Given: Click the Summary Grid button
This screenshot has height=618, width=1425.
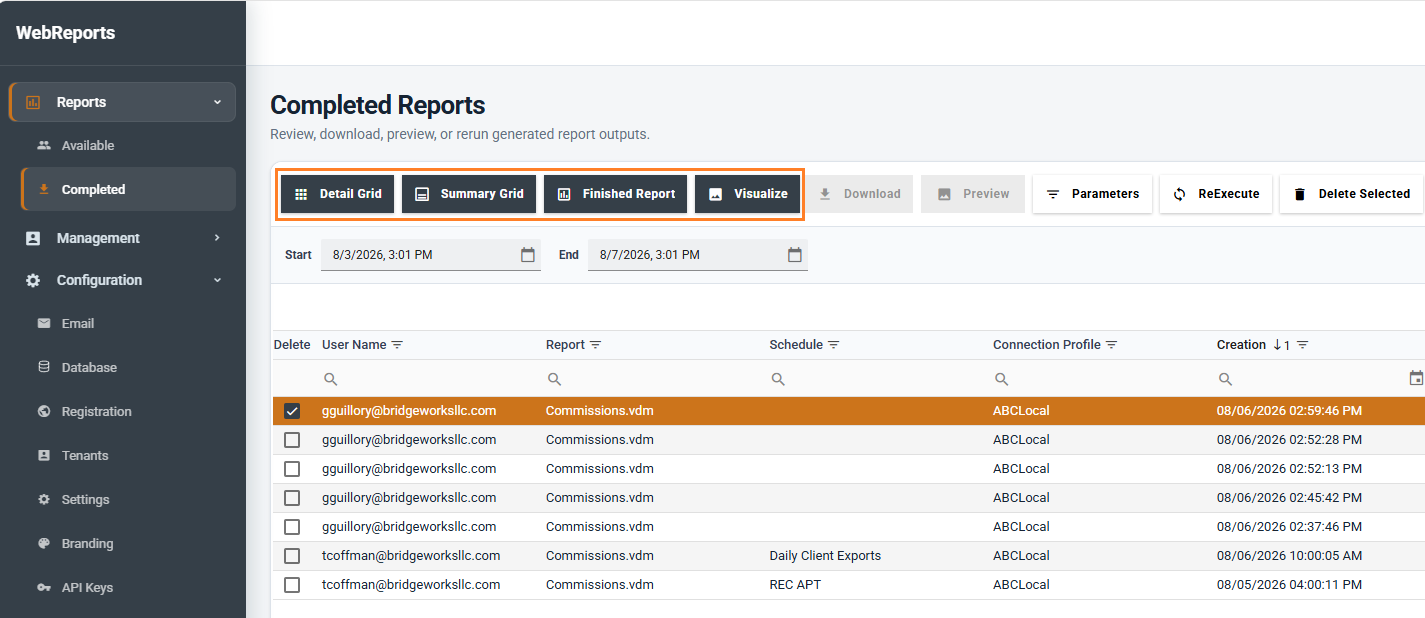Looking at the screenshot, I should coord(469,194).
